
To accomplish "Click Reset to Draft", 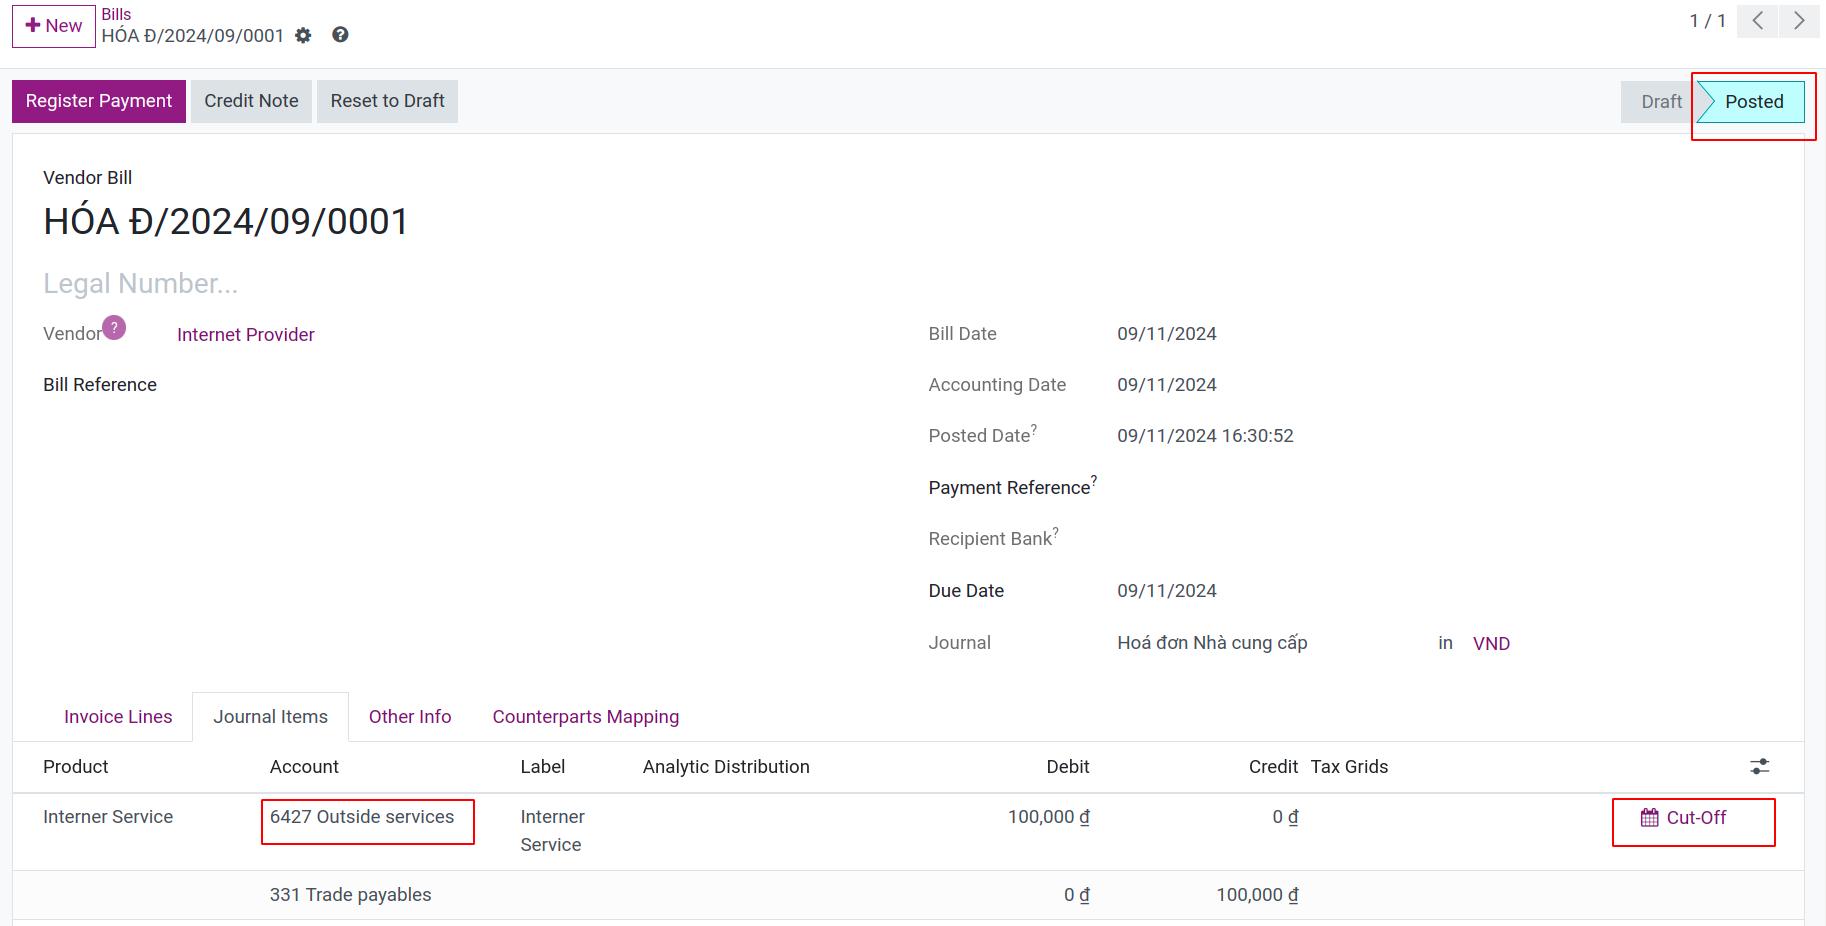I will [x=387, y=101].
